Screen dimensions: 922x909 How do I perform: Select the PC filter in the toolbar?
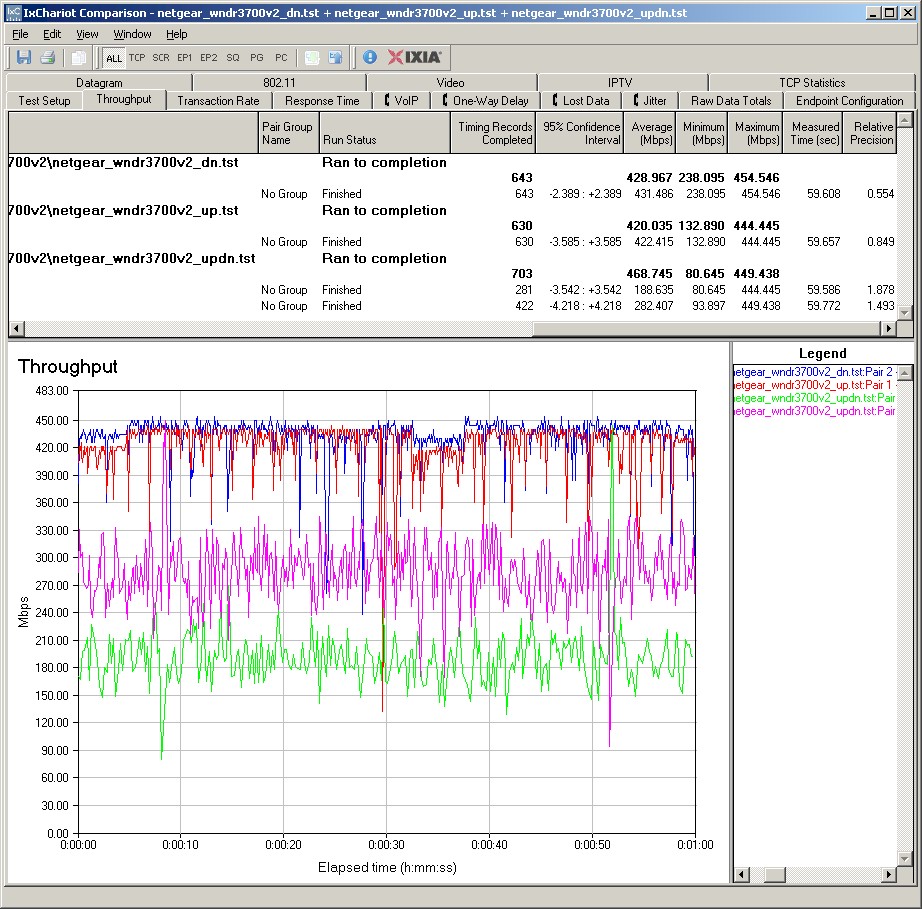[x=281, y=58]
